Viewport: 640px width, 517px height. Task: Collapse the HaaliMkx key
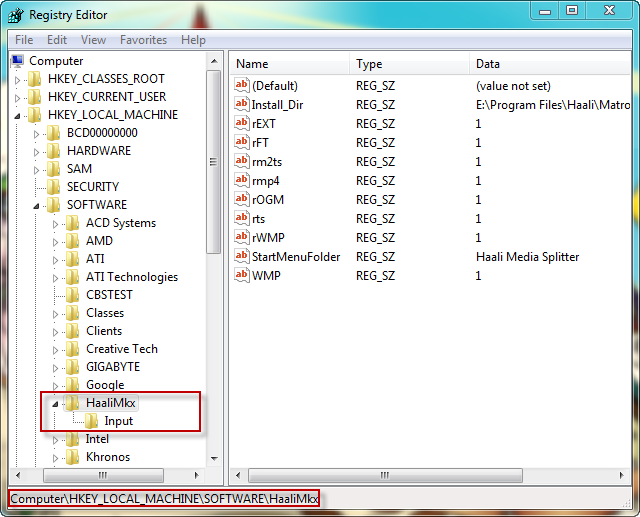coord(55,404)
